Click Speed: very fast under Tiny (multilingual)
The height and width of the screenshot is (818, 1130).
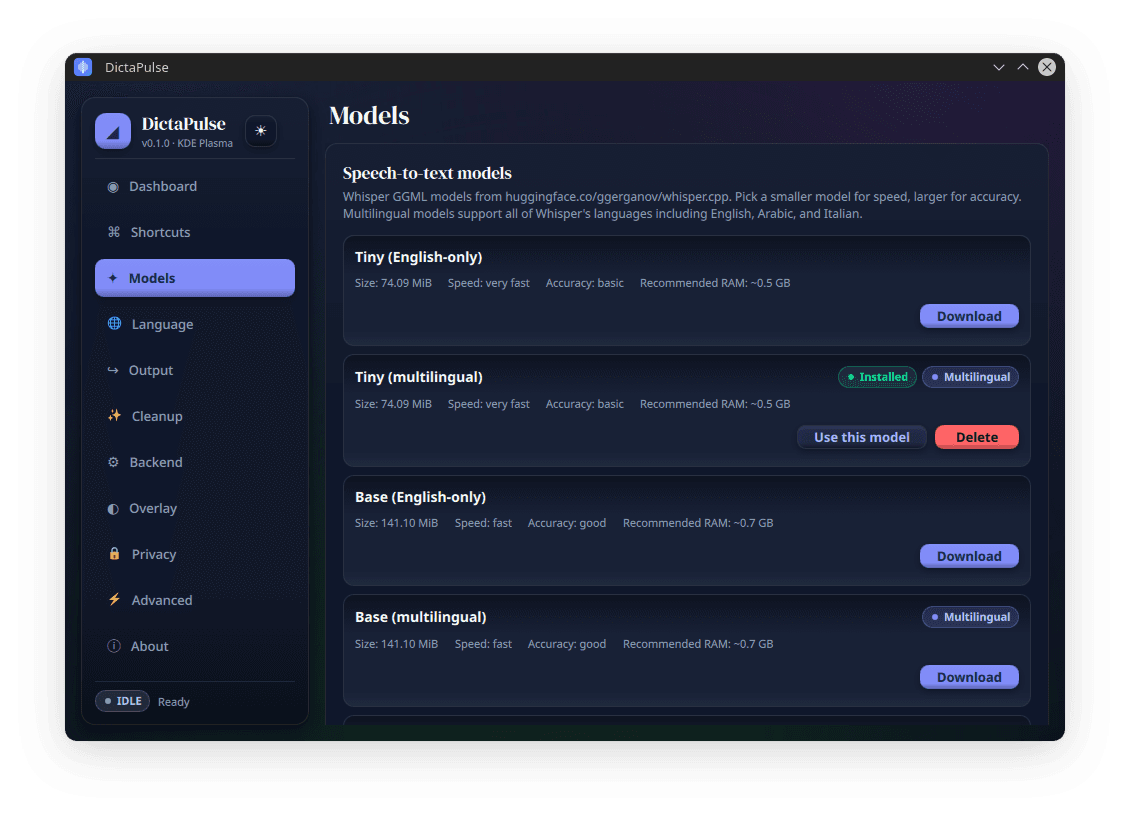489,404
